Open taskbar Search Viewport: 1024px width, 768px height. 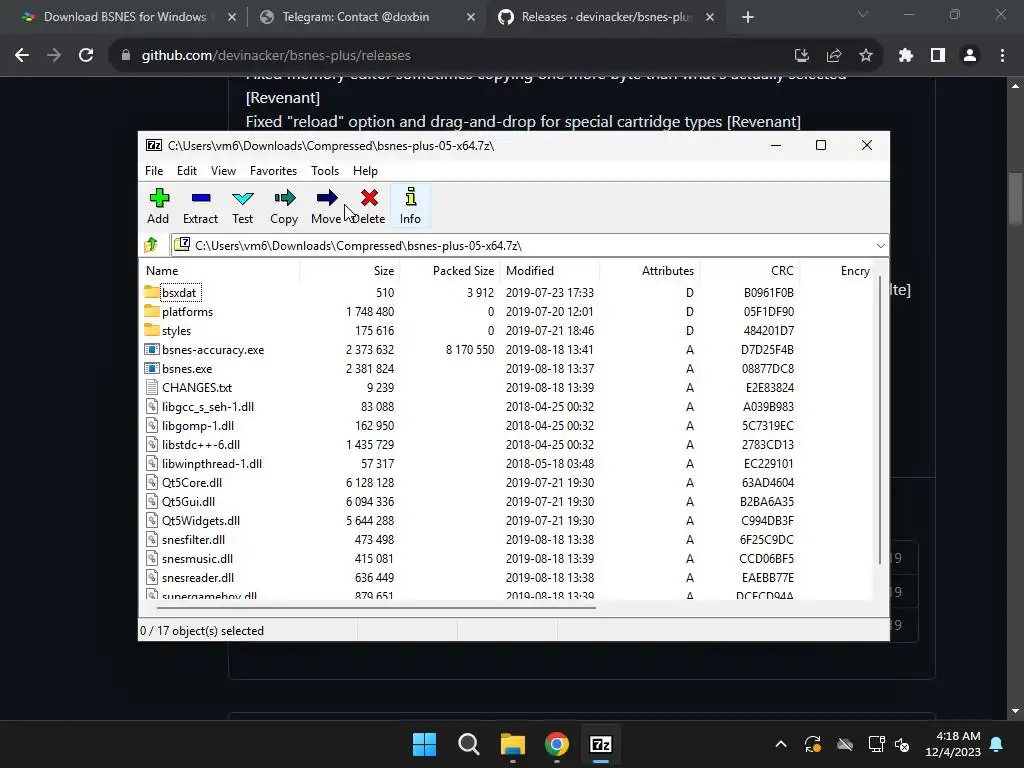click(469, 744)
